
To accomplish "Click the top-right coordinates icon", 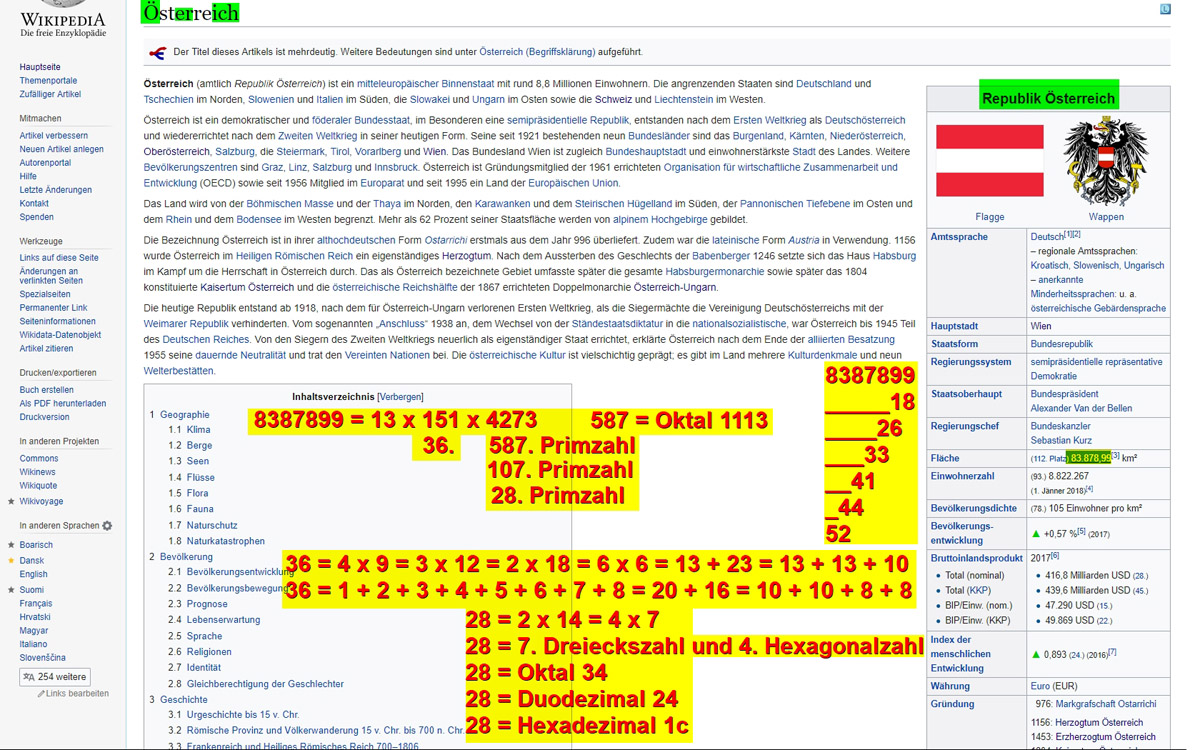I will click(x=1165, y=9).
